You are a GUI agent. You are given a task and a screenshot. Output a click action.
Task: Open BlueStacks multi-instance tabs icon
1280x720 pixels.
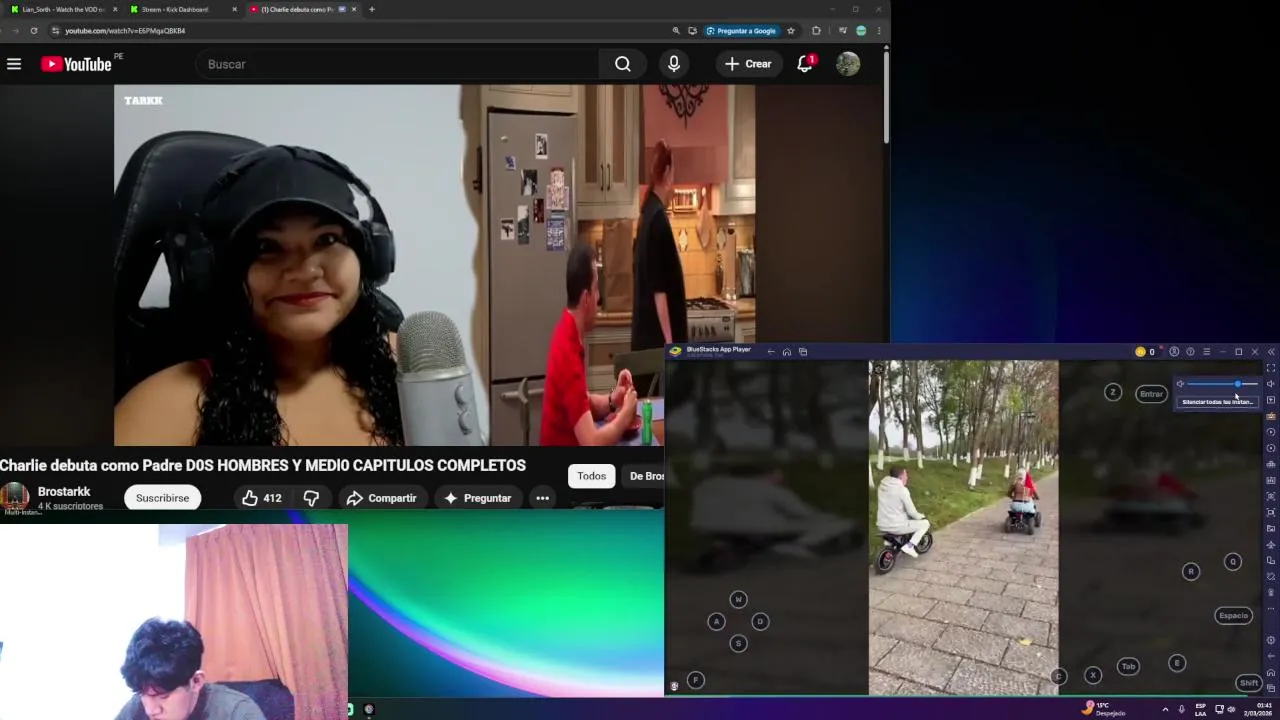point(802,351)
